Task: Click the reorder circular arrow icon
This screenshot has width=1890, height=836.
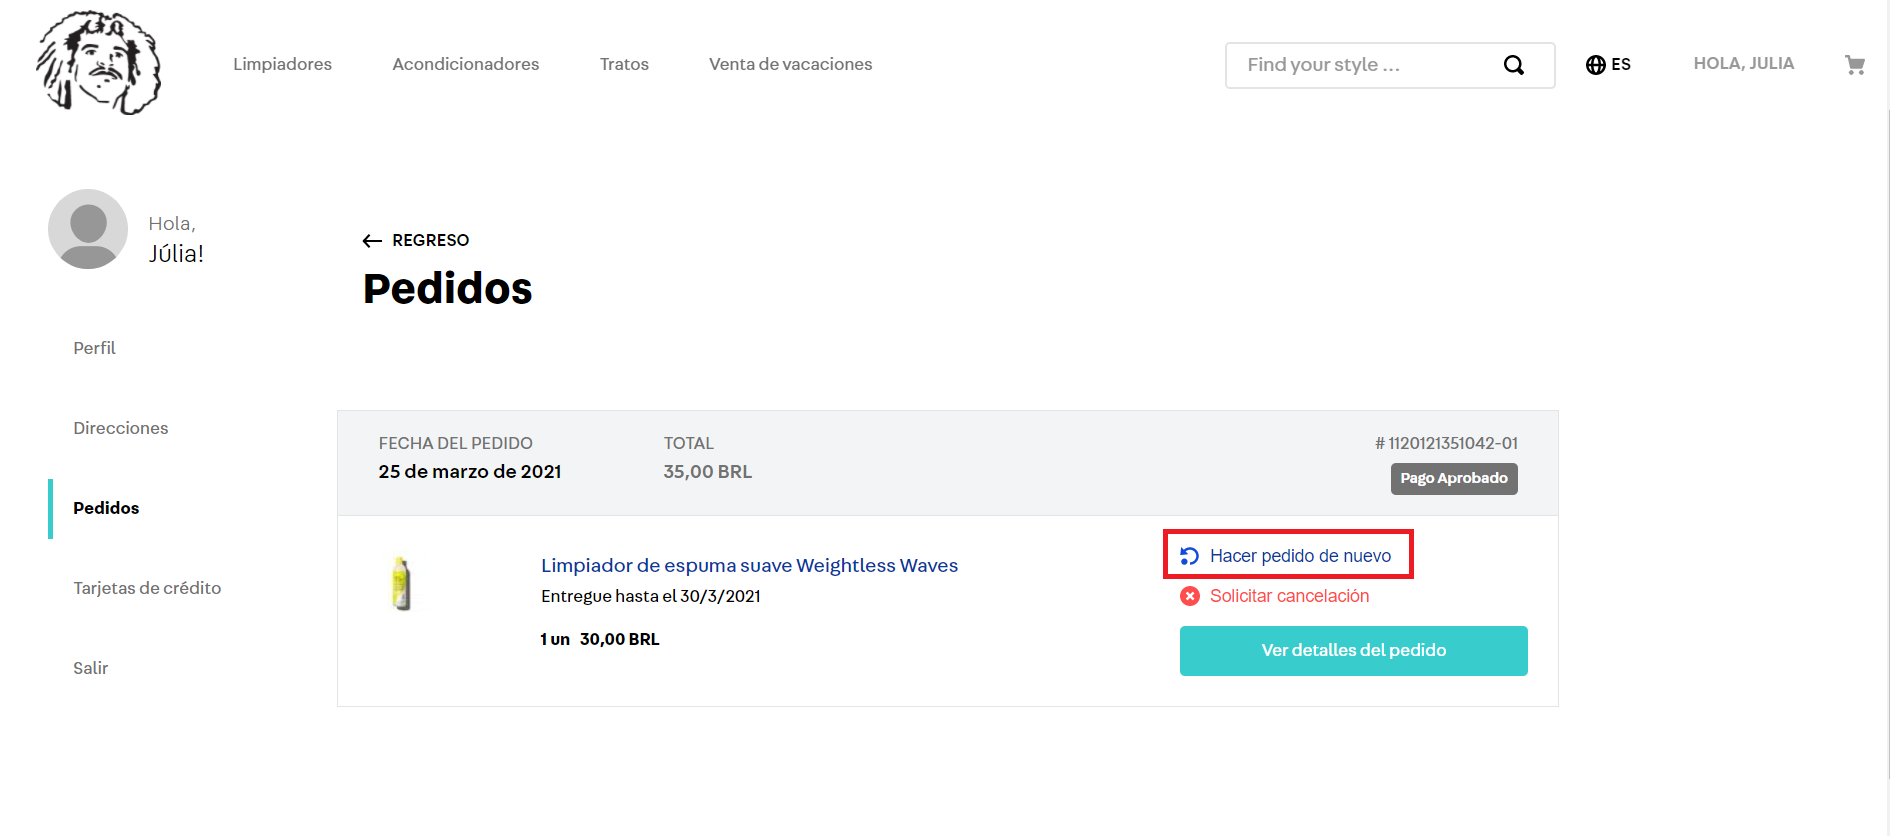Action: tap(1189, 556)
